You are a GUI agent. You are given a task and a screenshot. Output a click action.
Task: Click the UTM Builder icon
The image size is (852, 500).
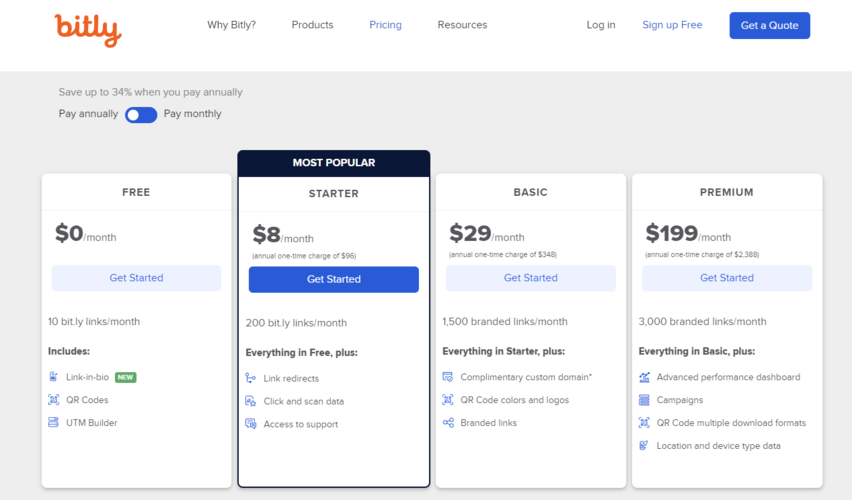point(54,423)
